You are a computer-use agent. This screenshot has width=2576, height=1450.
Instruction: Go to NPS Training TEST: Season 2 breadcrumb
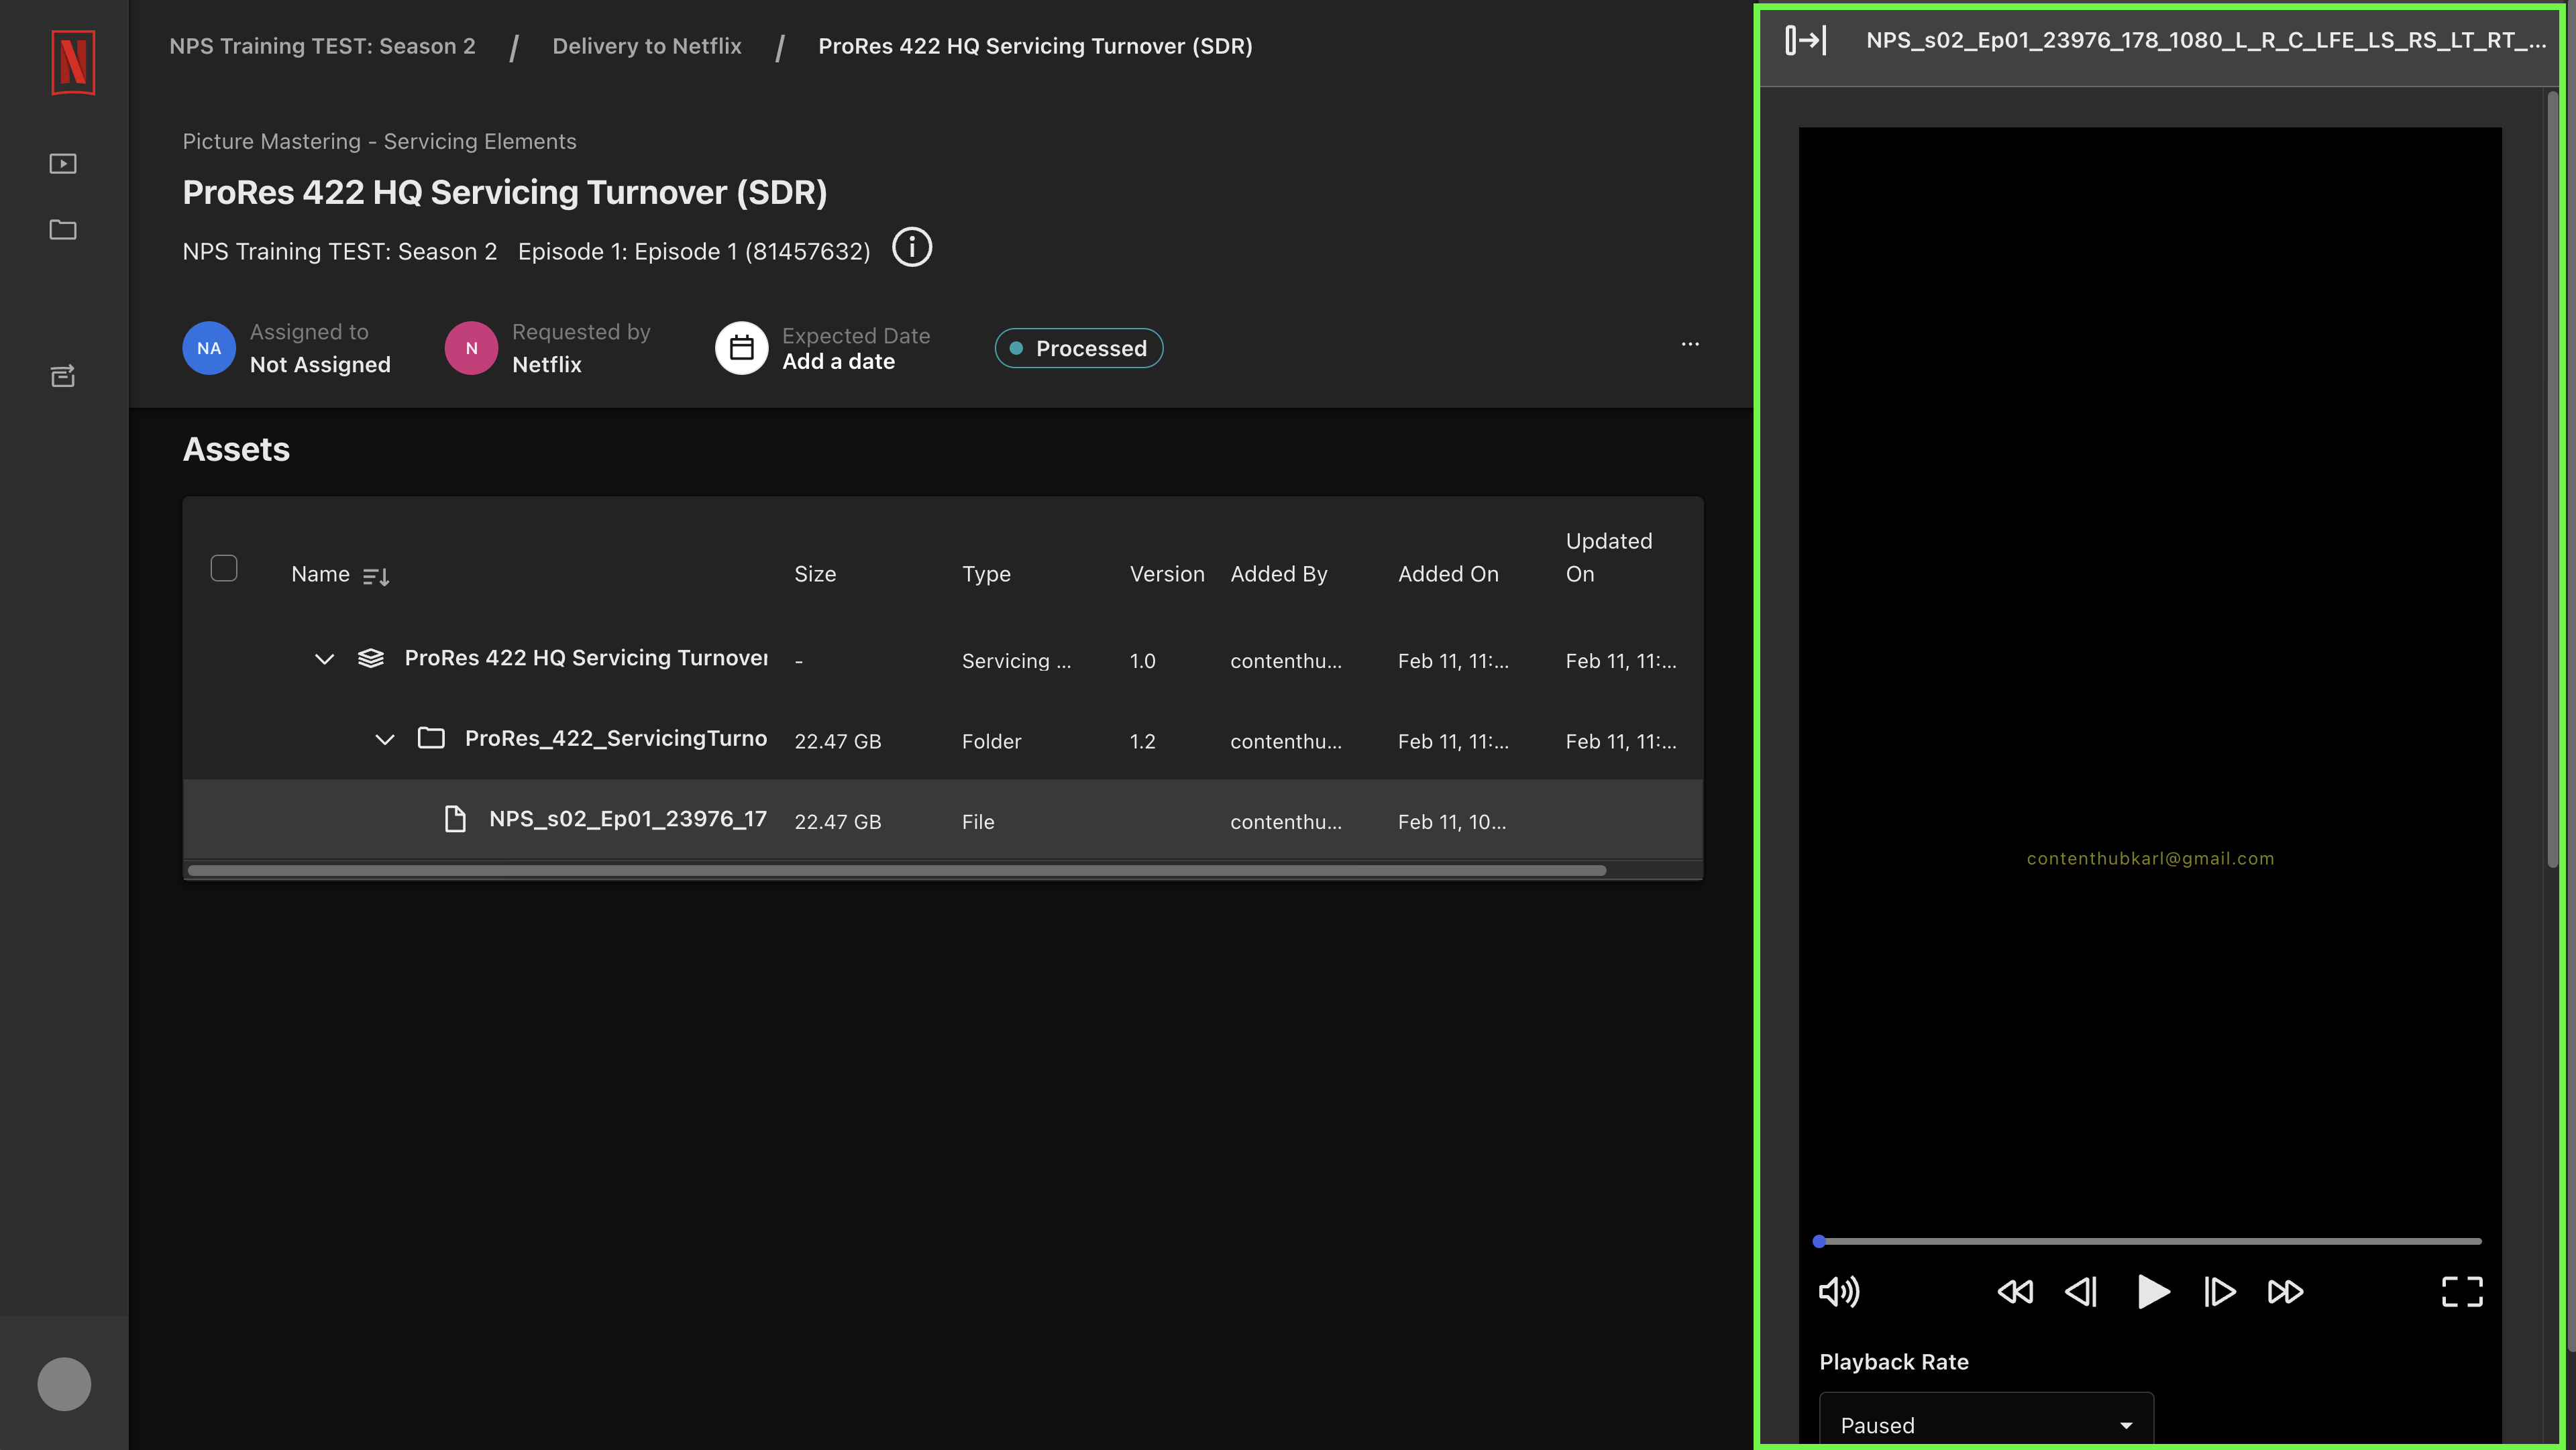pos(322,46)
